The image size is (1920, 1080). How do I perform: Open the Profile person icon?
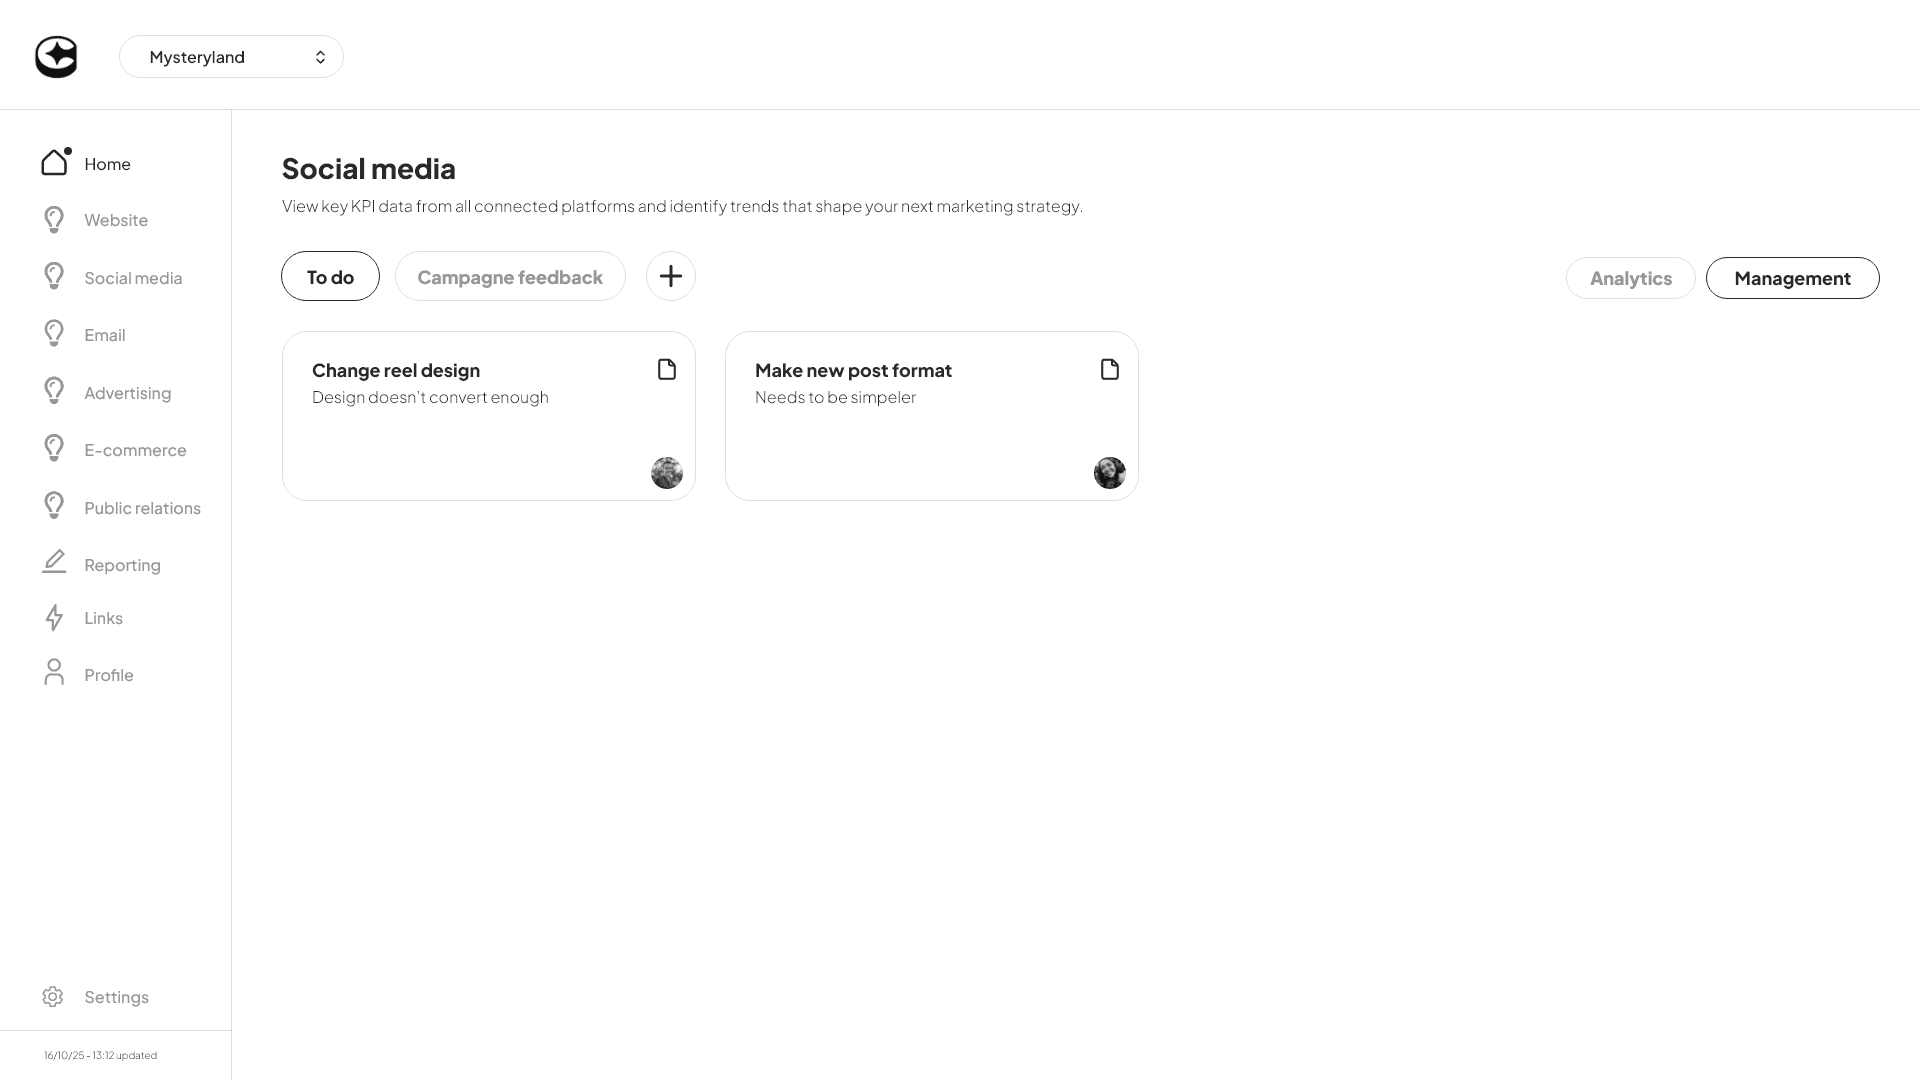click(55, 673)
